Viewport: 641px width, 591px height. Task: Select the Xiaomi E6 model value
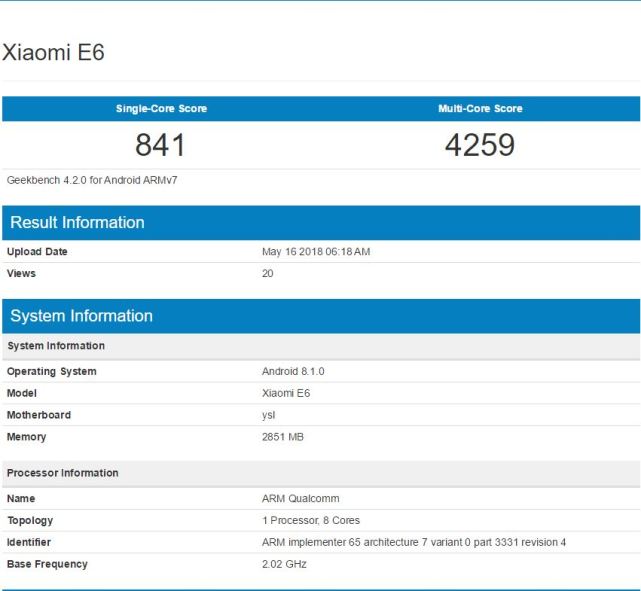[x=286, y=393]
